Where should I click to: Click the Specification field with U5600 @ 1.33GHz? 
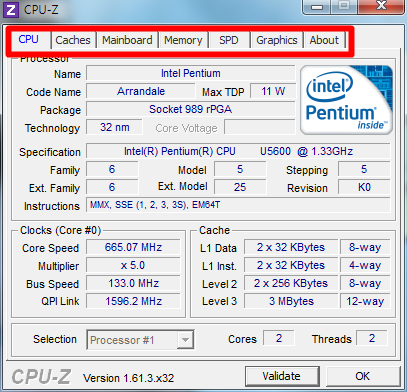(238, 151)
